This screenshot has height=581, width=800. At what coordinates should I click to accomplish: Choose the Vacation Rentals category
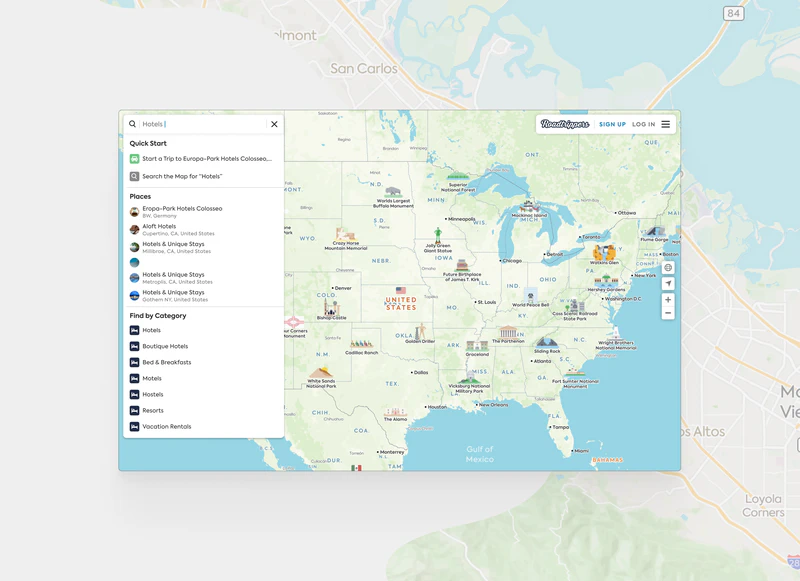[203, 426]
